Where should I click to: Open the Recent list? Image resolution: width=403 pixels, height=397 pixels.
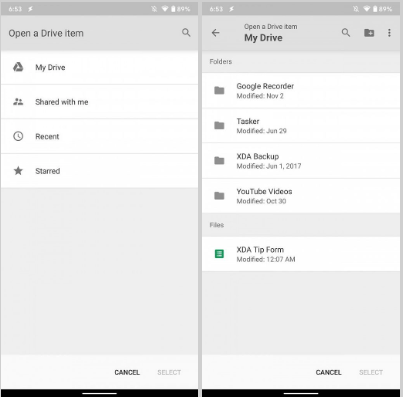pos(99,136)
